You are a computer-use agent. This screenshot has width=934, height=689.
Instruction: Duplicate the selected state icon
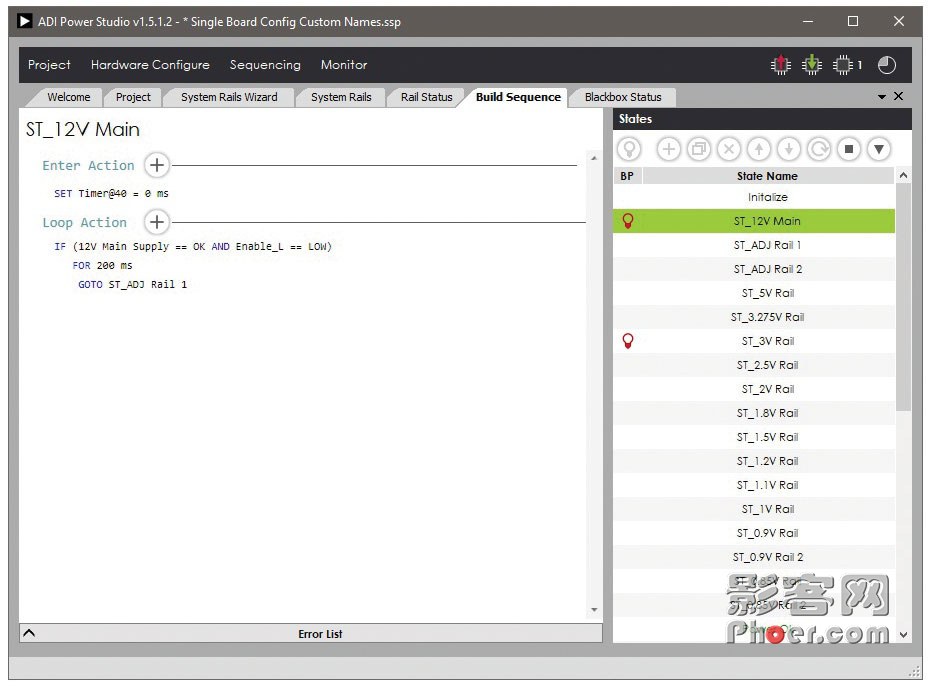tap(699, 149)
